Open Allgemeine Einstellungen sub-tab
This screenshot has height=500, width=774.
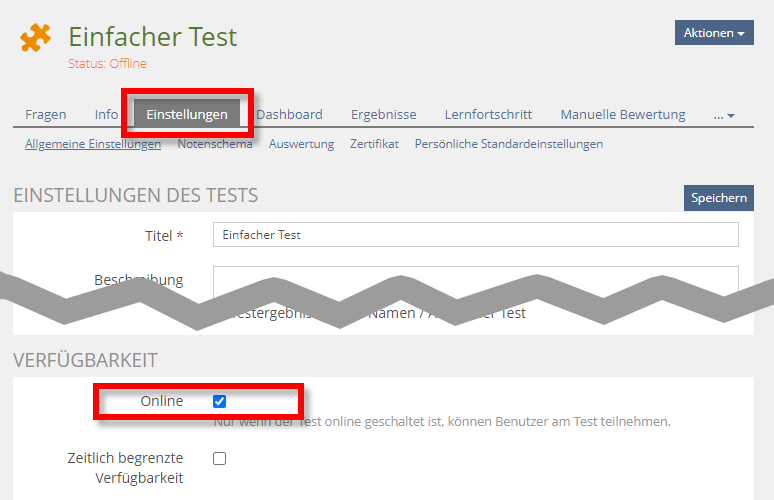coord(93,144)
